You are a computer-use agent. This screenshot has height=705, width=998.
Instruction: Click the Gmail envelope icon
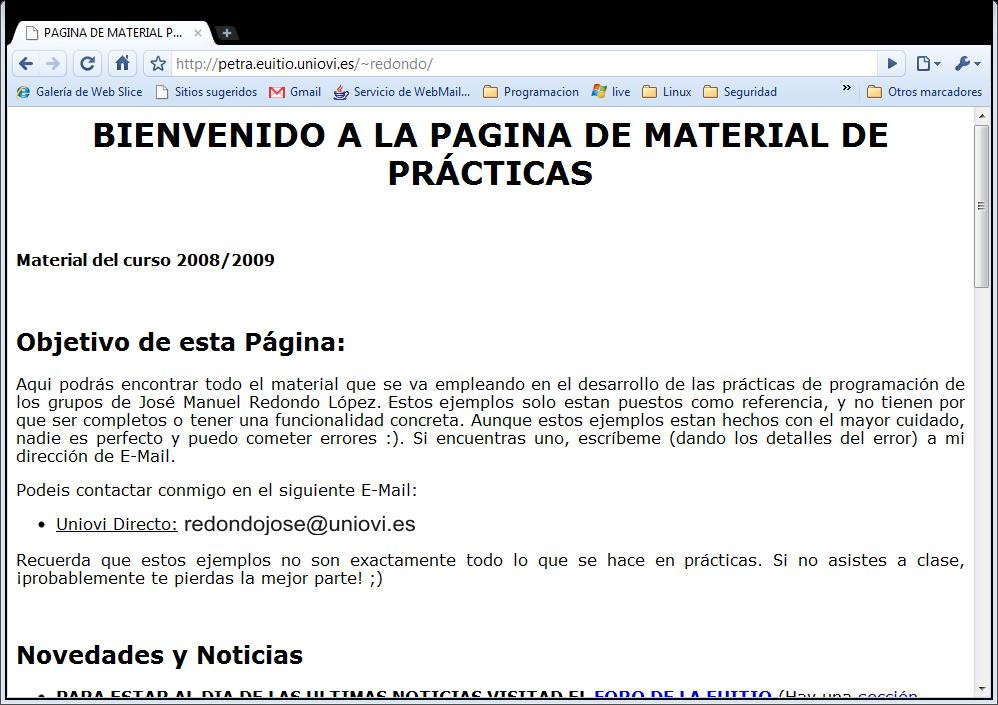(x=276, y=92)
